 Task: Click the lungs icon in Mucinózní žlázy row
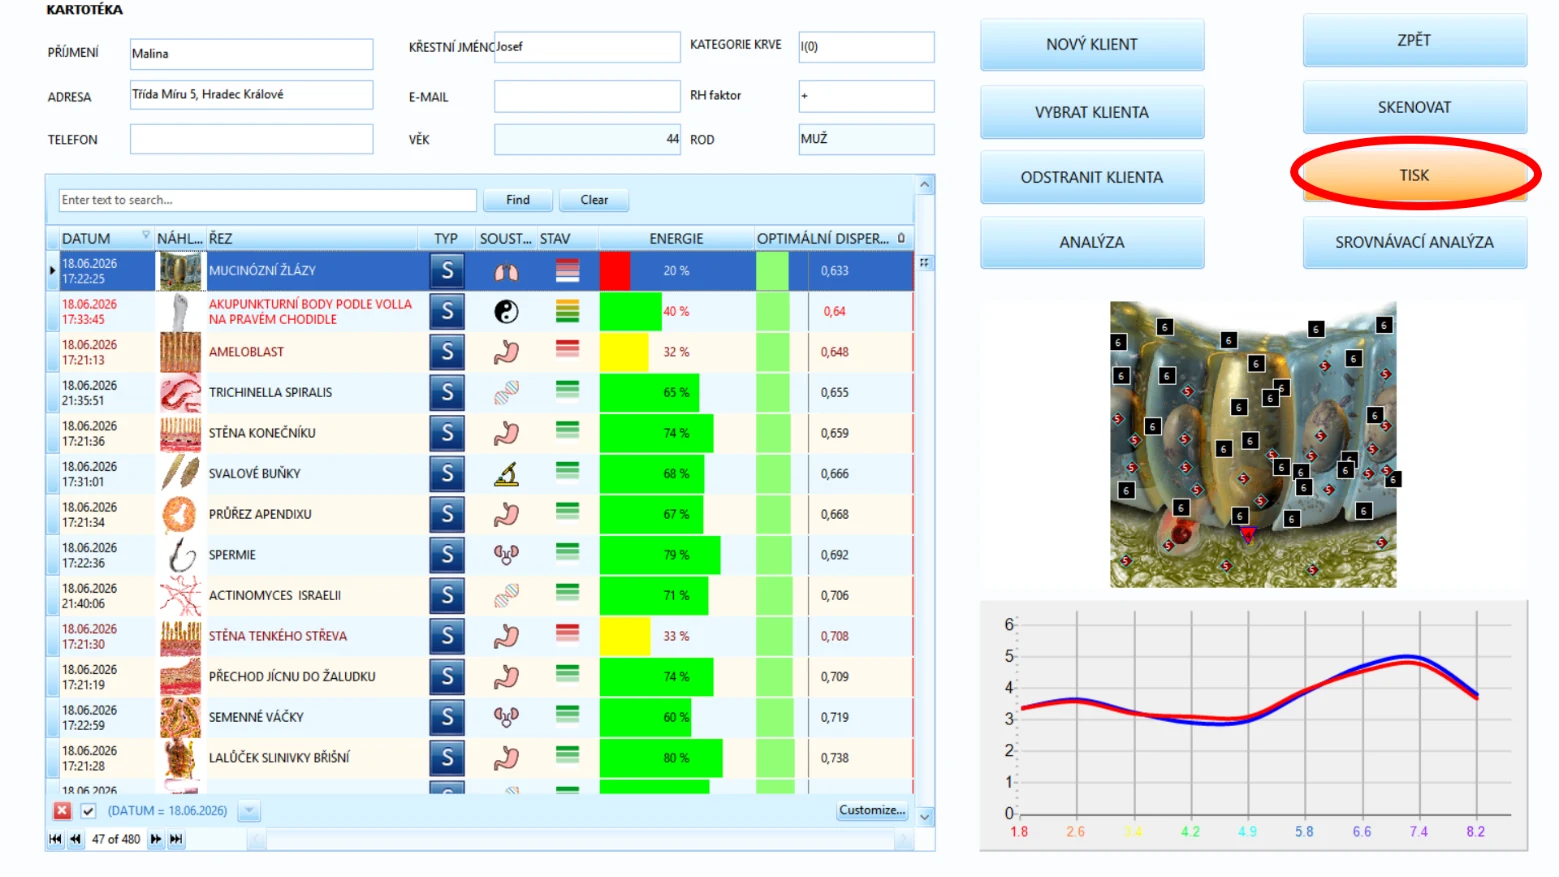(x=506, y=271)
